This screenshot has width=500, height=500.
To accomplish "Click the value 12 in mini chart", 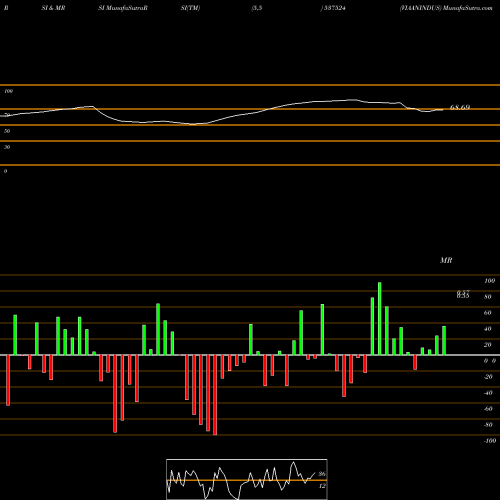I will (x=322, y=486).
